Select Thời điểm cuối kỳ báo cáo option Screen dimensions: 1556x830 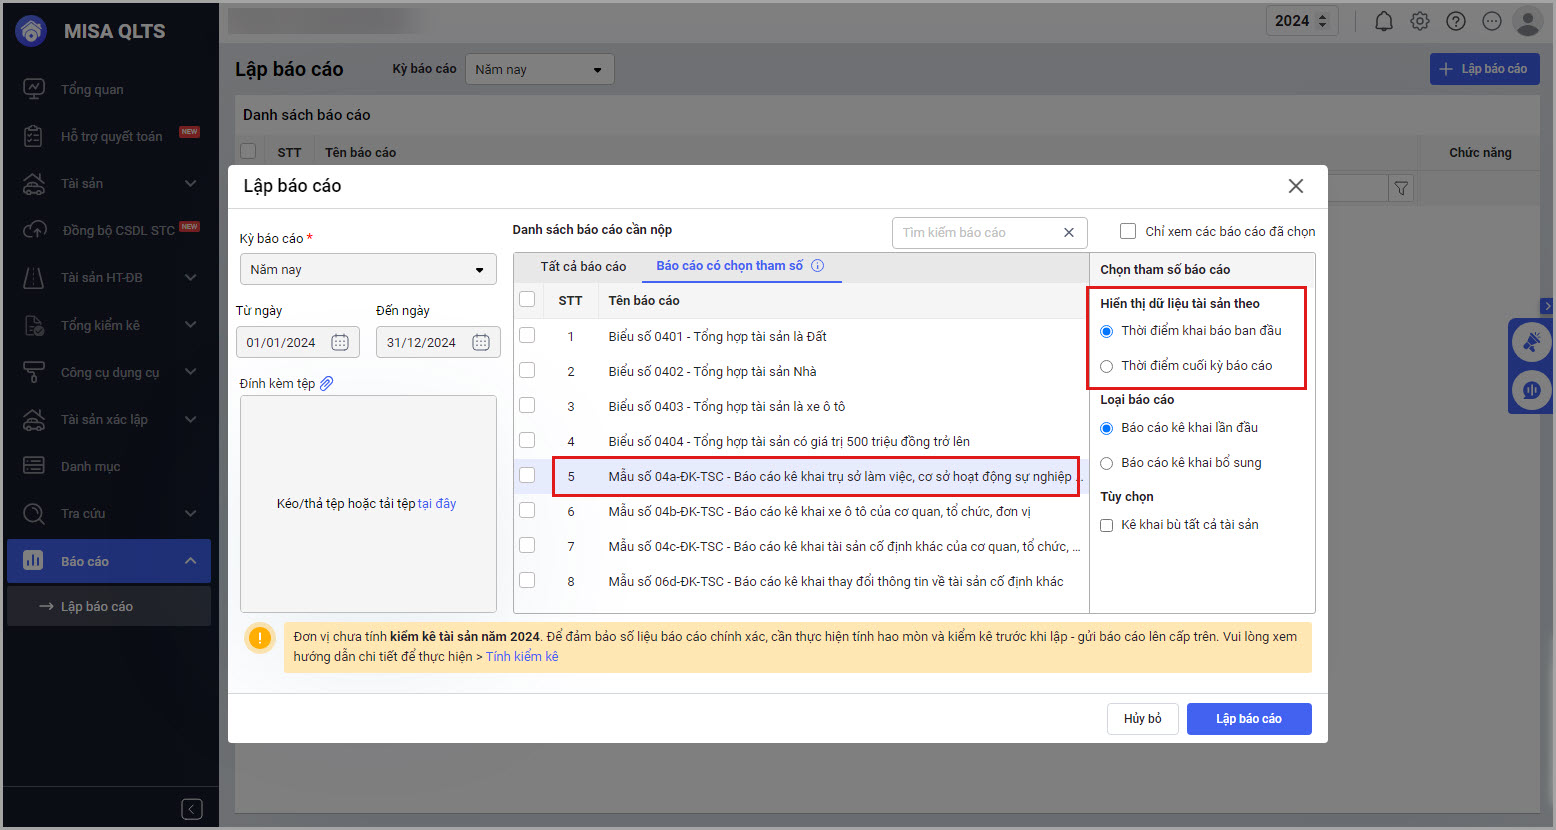(1107, 366)
